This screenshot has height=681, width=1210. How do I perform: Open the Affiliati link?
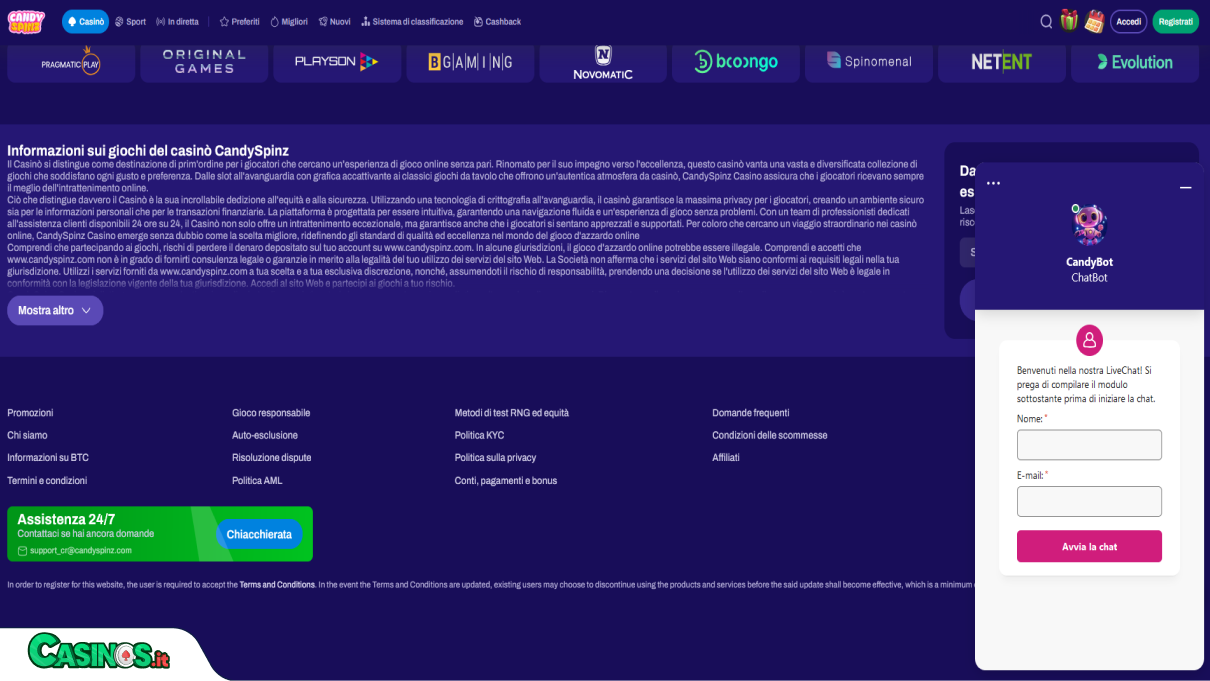pyautogui.click(x=726, y=458)
